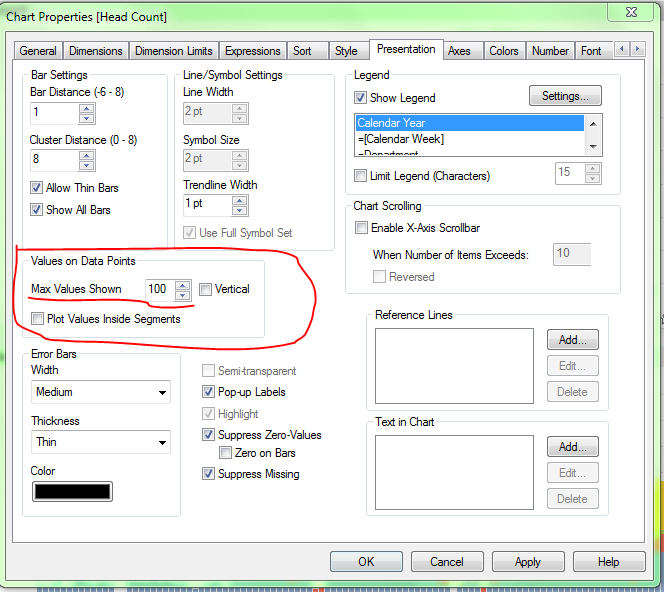
Task: Switch to the General tab
Action: coord(38,51)
